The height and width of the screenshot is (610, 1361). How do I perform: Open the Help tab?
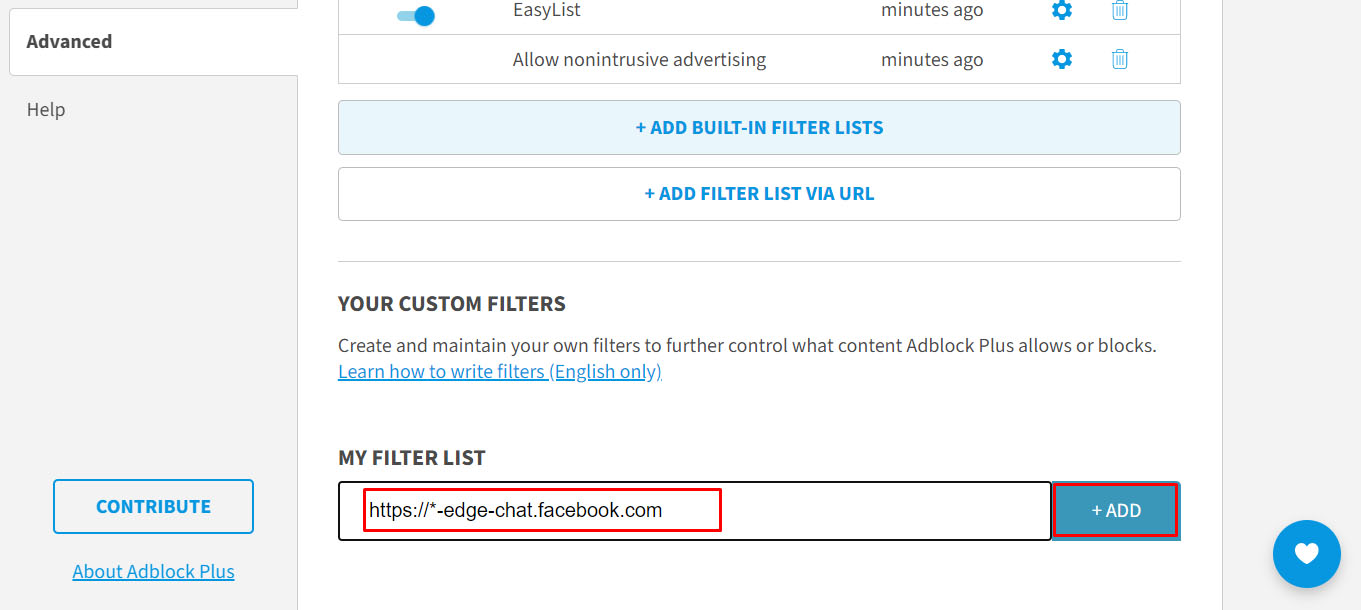(46, 110)
